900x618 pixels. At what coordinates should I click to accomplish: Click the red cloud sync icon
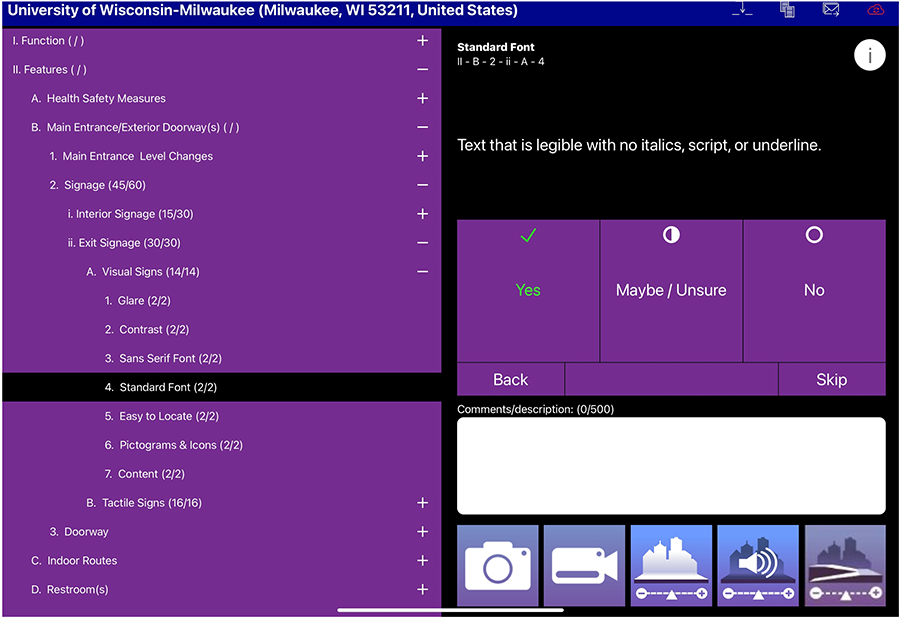[875, 11]
